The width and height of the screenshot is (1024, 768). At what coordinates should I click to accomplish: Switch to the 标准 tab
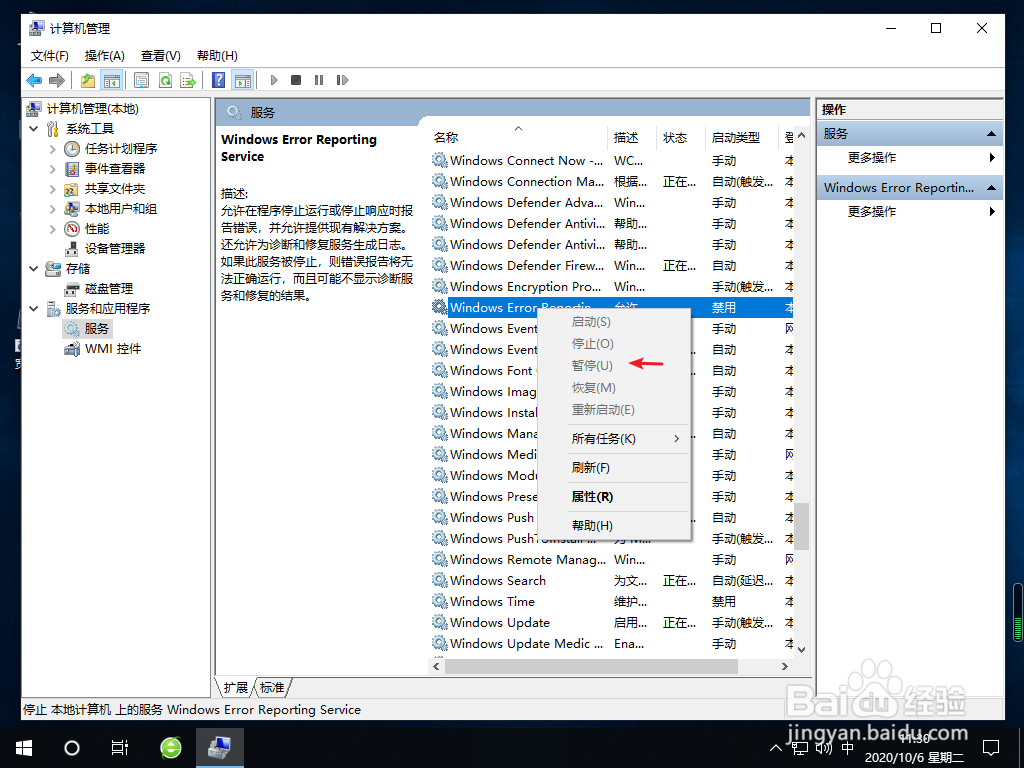coord(272,688)
